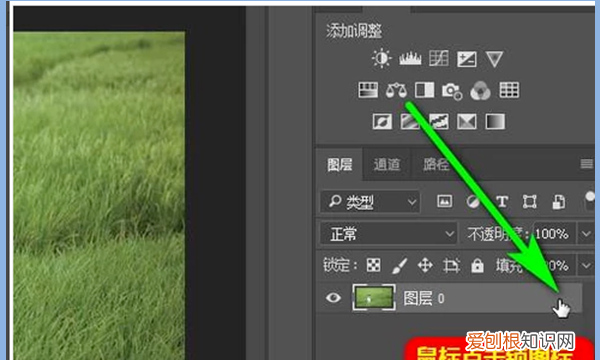Filter layers by adjustment layers
The image size is (600, 360).
pyautogui.click(x=473, y=202)
